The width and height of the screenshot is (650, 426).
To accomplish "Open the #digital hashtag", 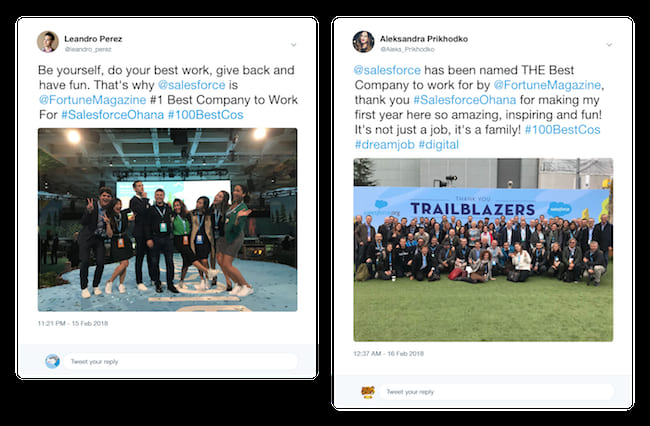I will click(x=439, y=145).
